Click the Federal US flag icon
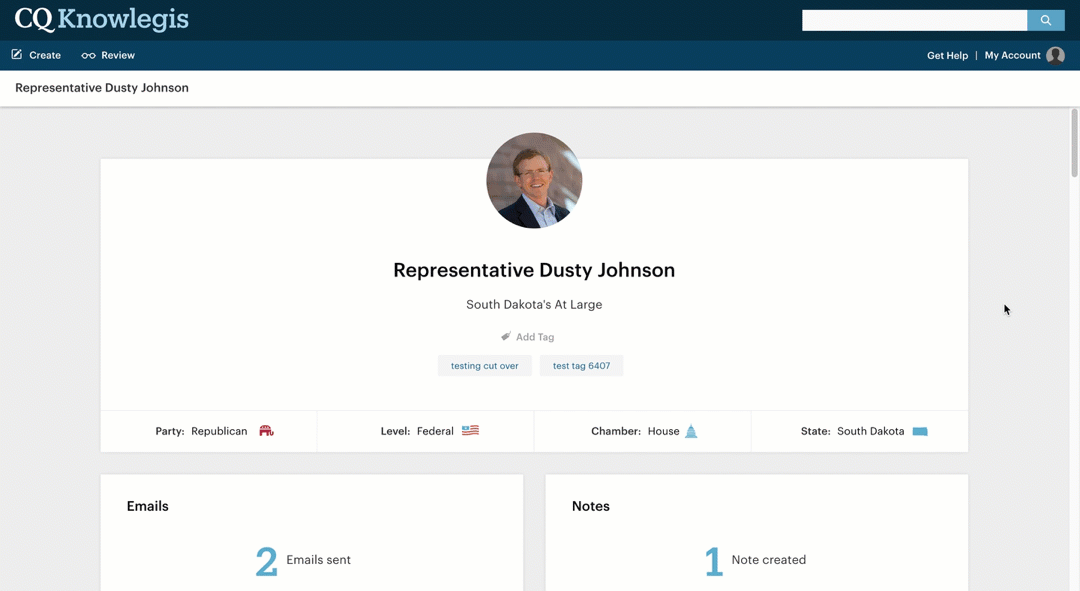 click(x=470, y=431)
